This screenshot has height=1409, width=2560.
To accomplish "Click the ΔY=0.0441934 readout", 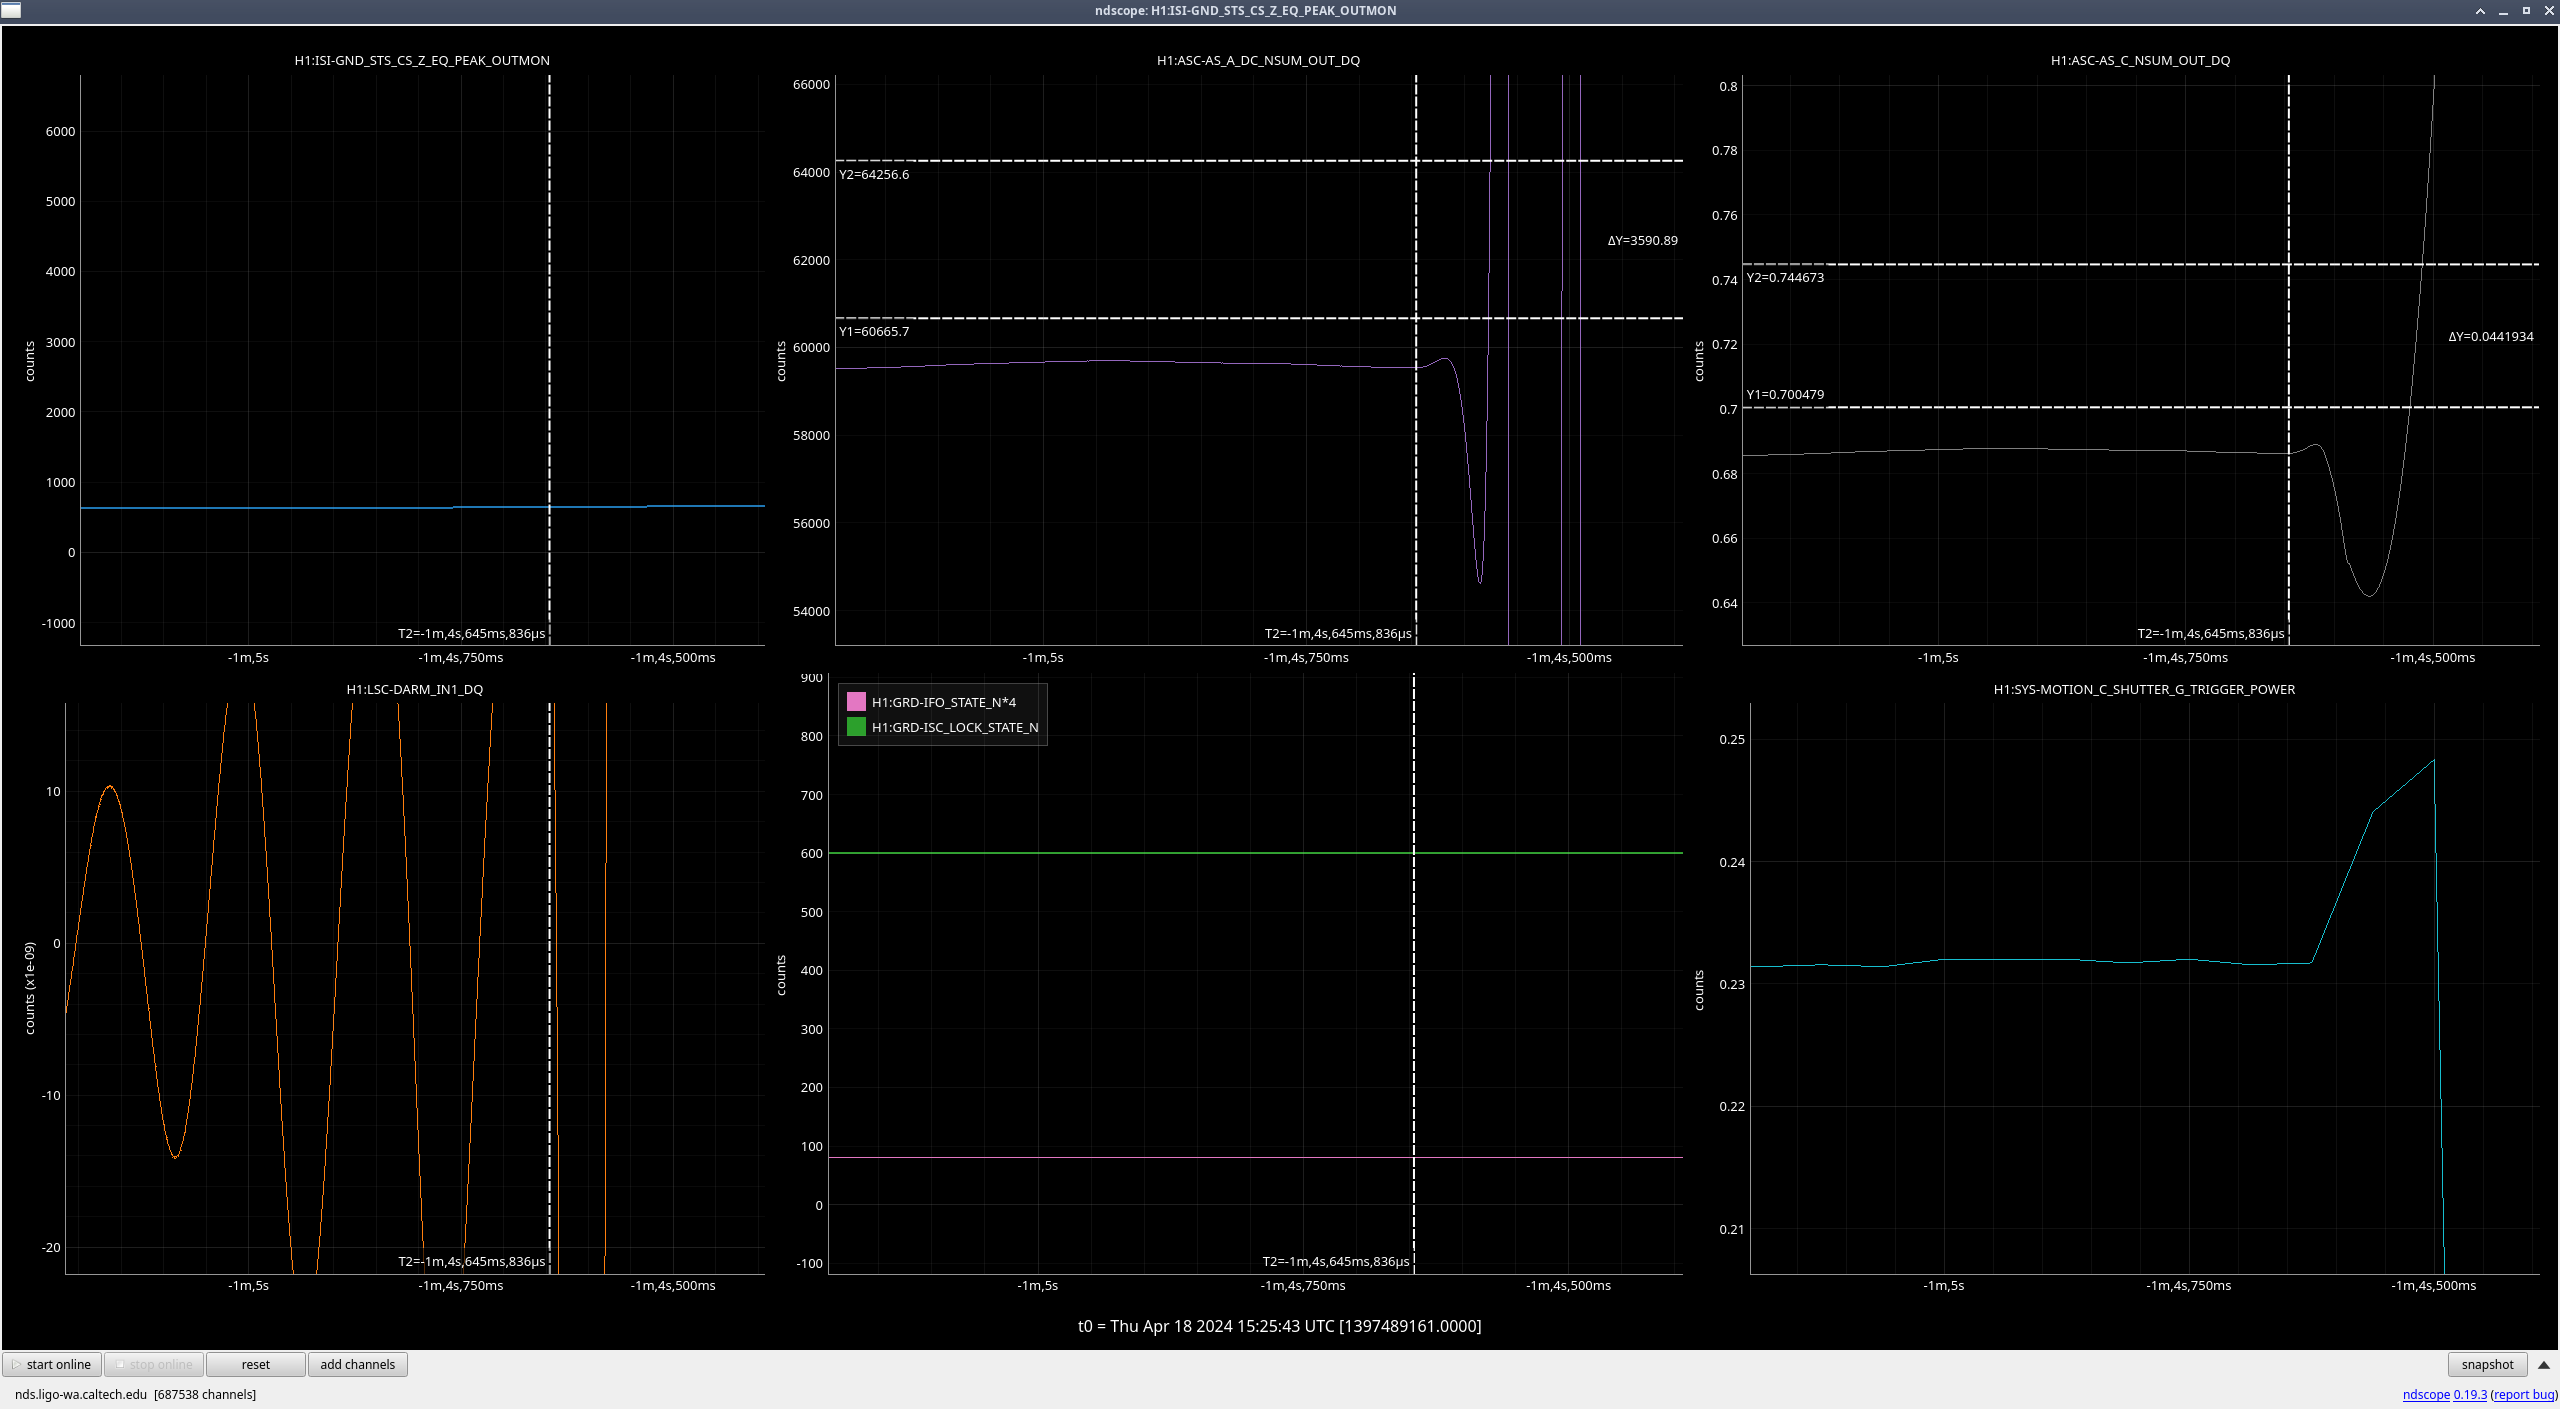I will [x=2490, y=336].
